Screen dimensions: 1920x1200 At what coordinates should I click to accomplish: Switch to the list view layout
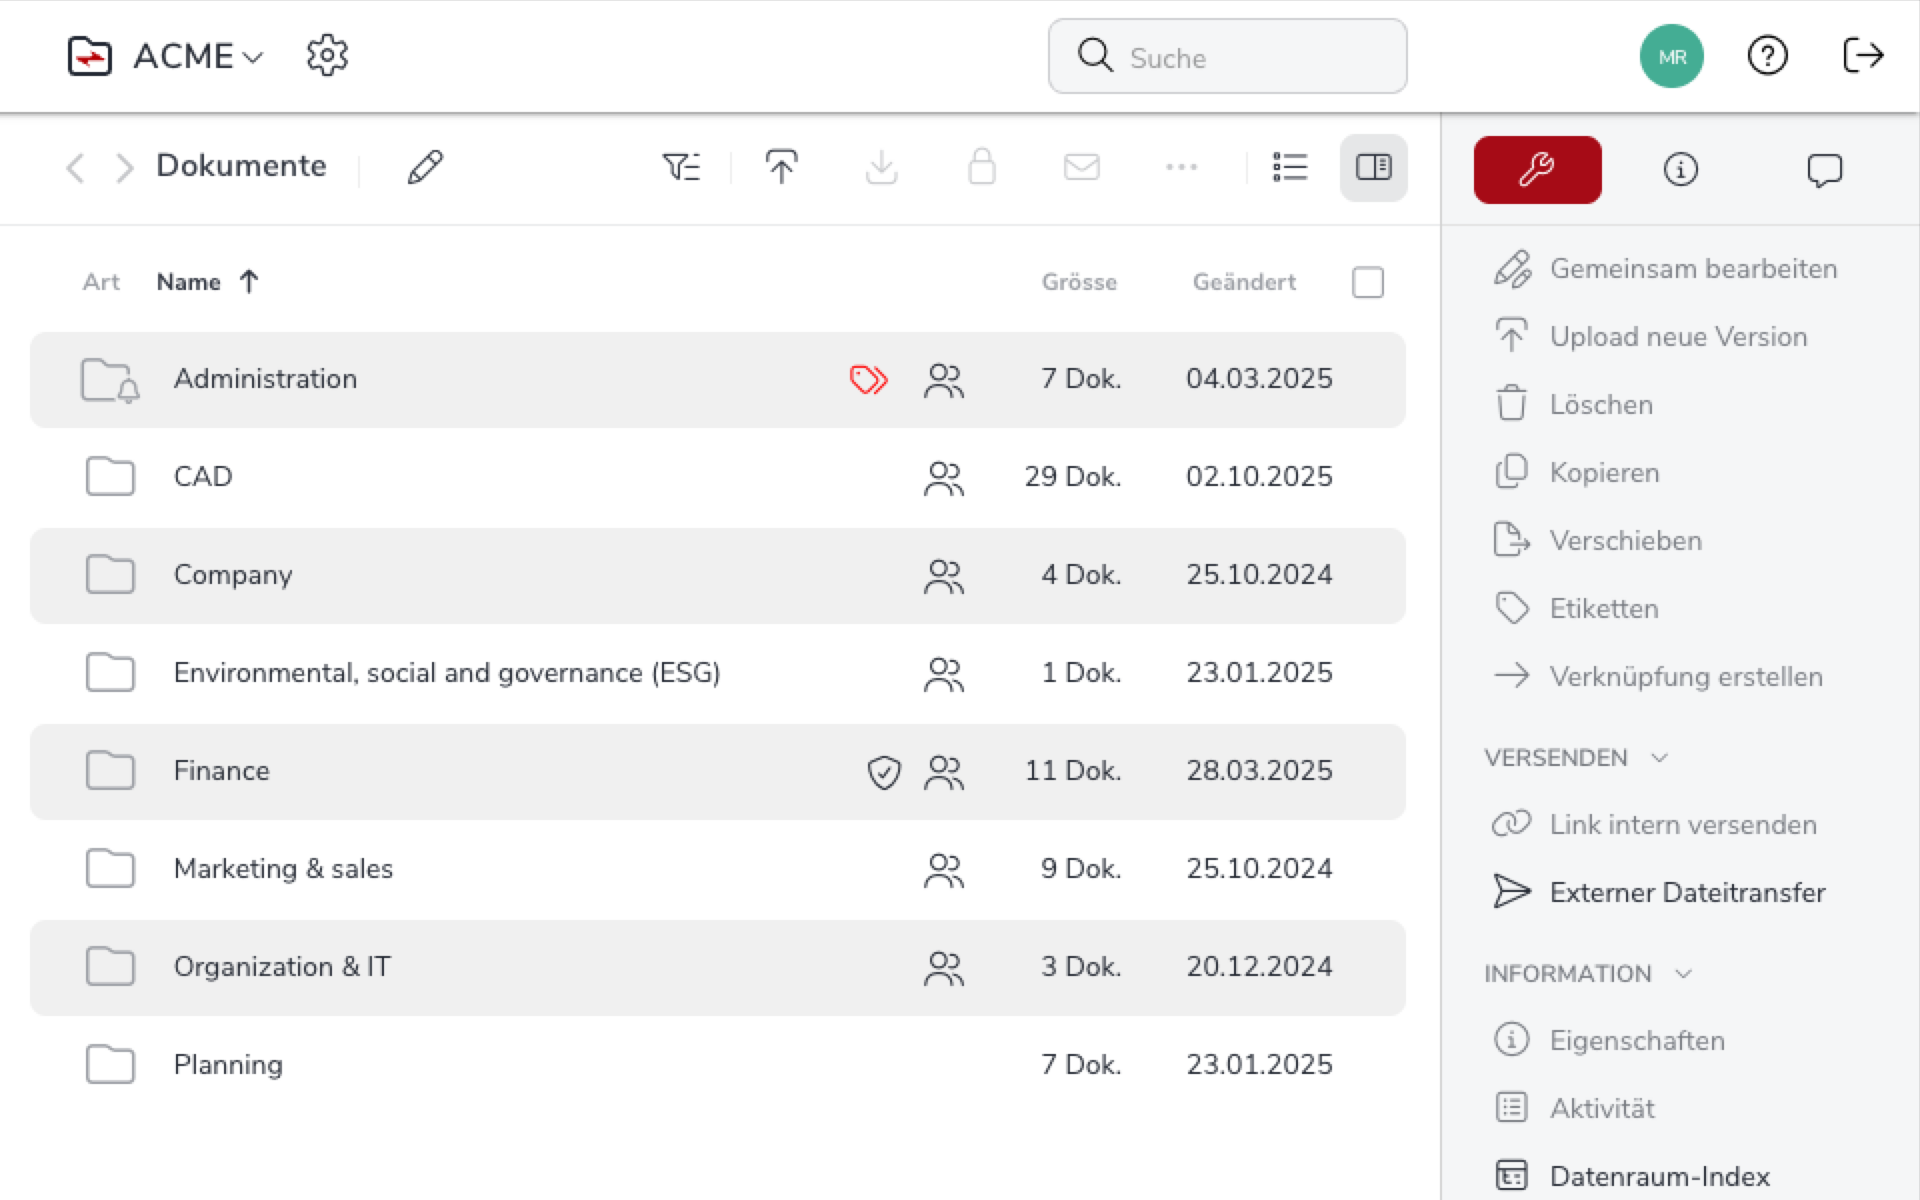click(1290, 167)
